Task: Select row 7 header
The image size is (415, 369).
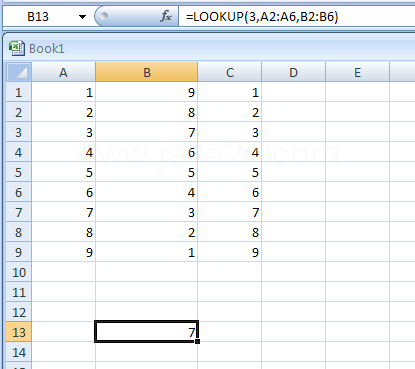Action: 19,212
